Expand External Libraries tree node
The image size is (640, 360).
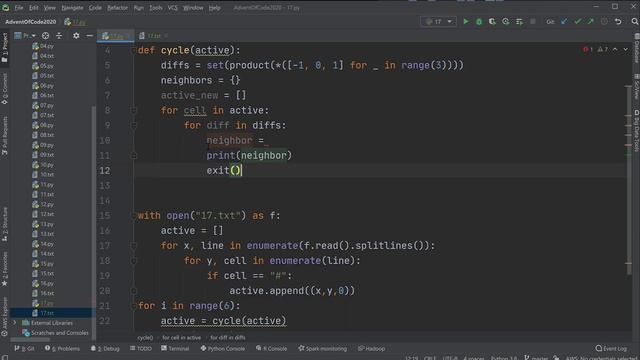pos(15,323)
